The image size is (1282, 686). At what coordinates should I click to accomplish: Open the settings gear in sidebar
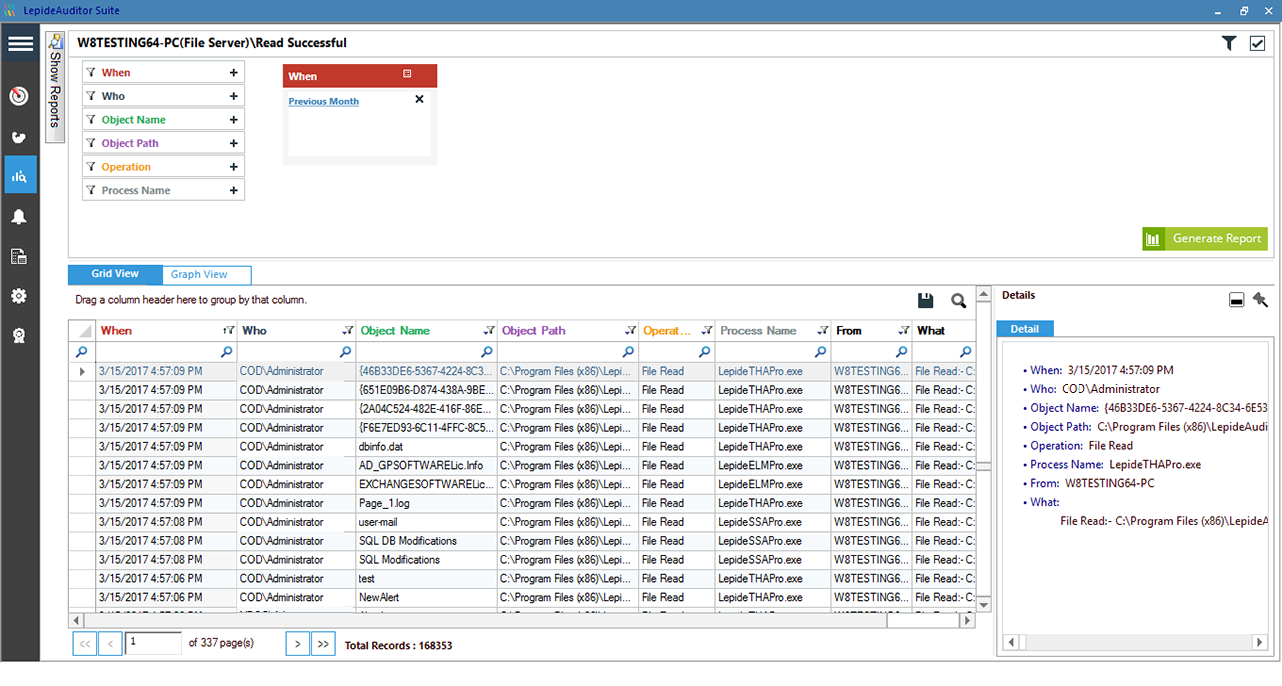[x=19, y=296]
